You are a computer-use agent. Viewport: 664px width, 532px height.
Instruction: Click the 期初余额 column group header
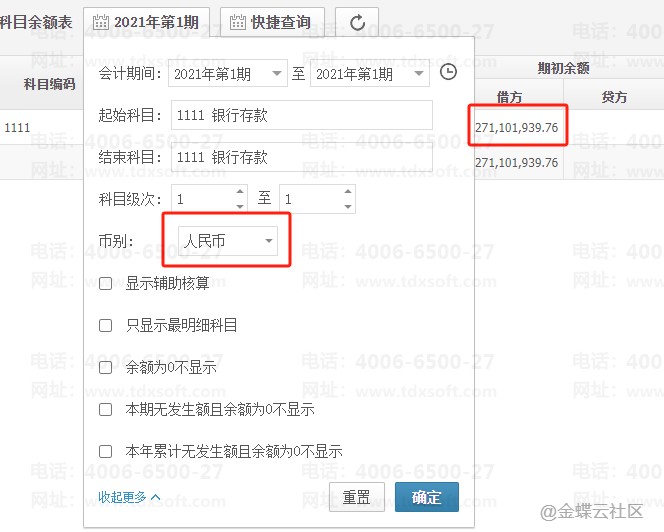tap(563, 68)
